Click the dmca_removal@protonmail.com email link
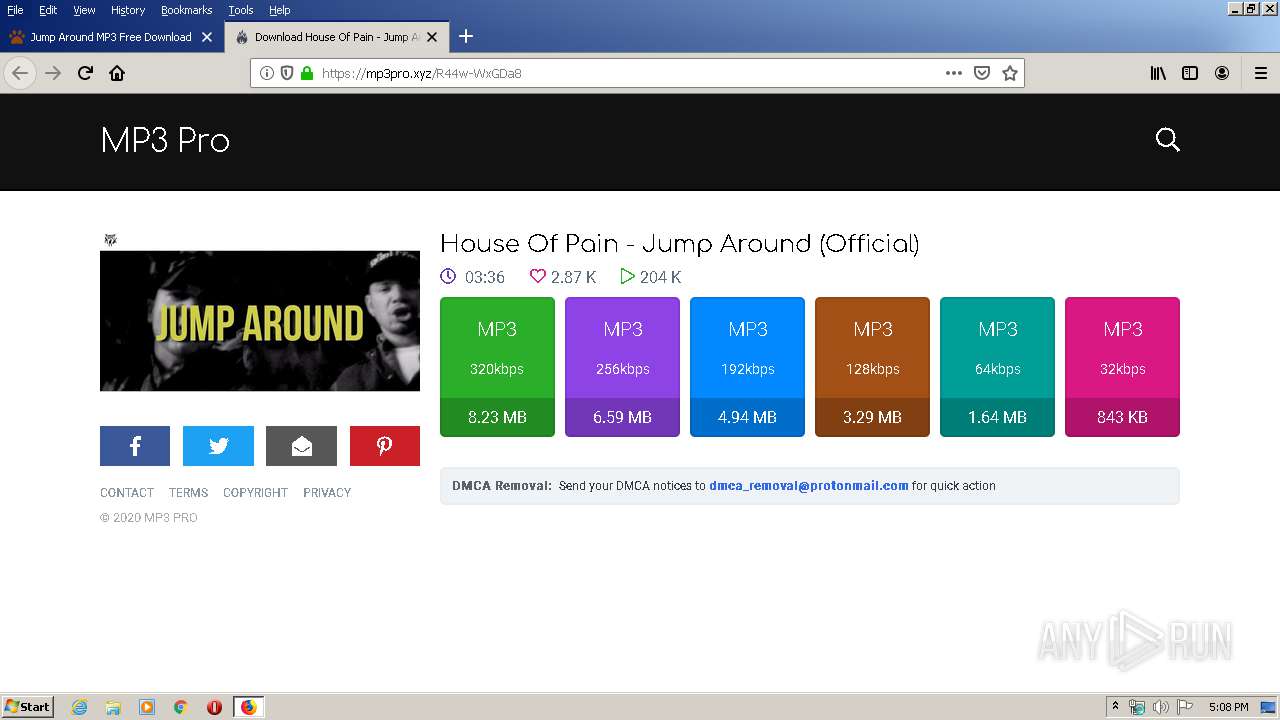Image resolution: width=1280 pixels, height=720 pixels. coord(809,486)
